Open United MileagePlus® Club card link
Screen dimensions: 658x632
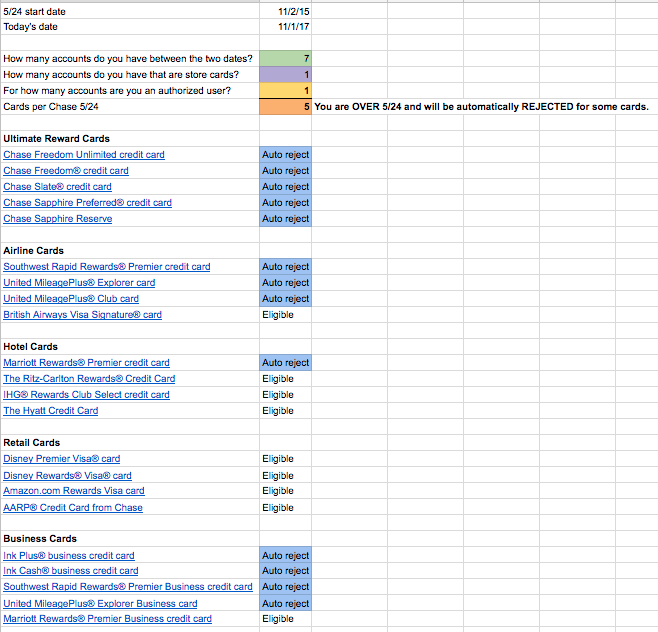pyautogui.click(x=71, y=299)
